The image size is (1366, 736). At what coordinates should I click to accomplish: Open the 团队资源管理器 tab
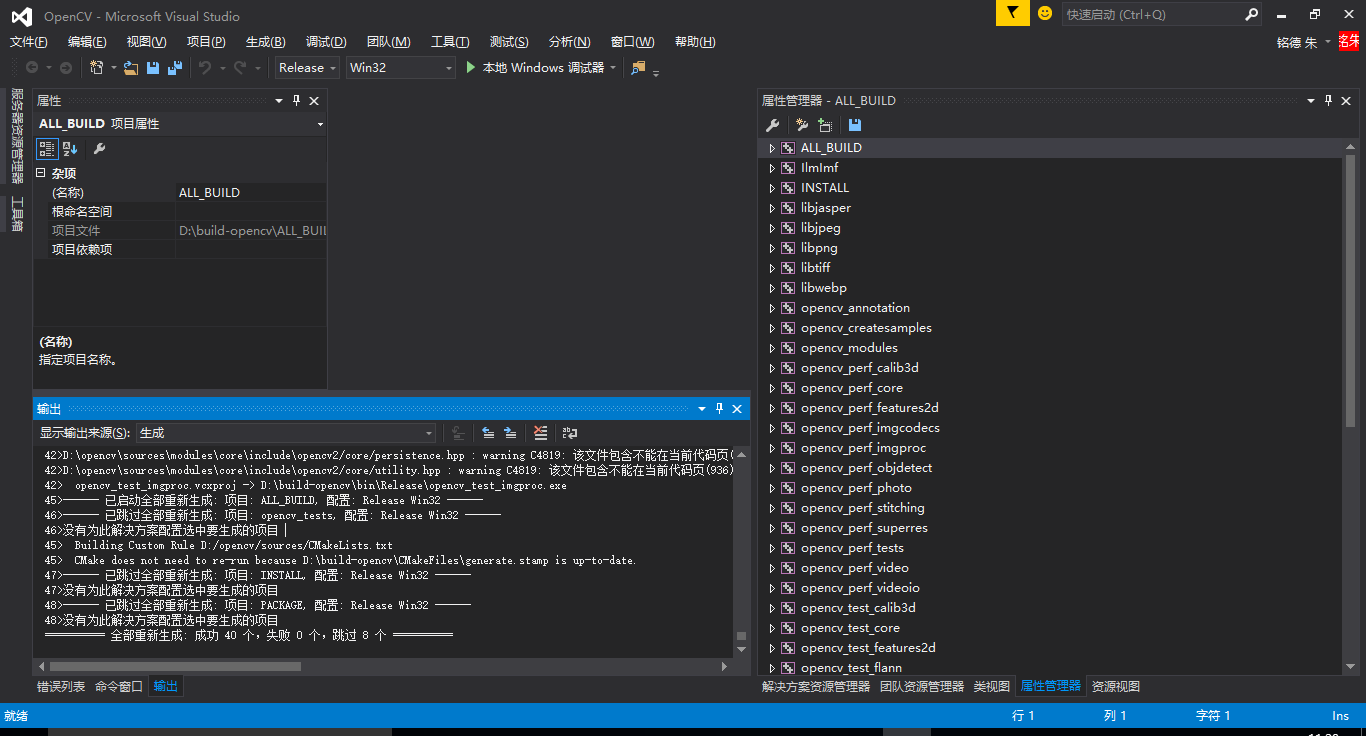(922, 687)
